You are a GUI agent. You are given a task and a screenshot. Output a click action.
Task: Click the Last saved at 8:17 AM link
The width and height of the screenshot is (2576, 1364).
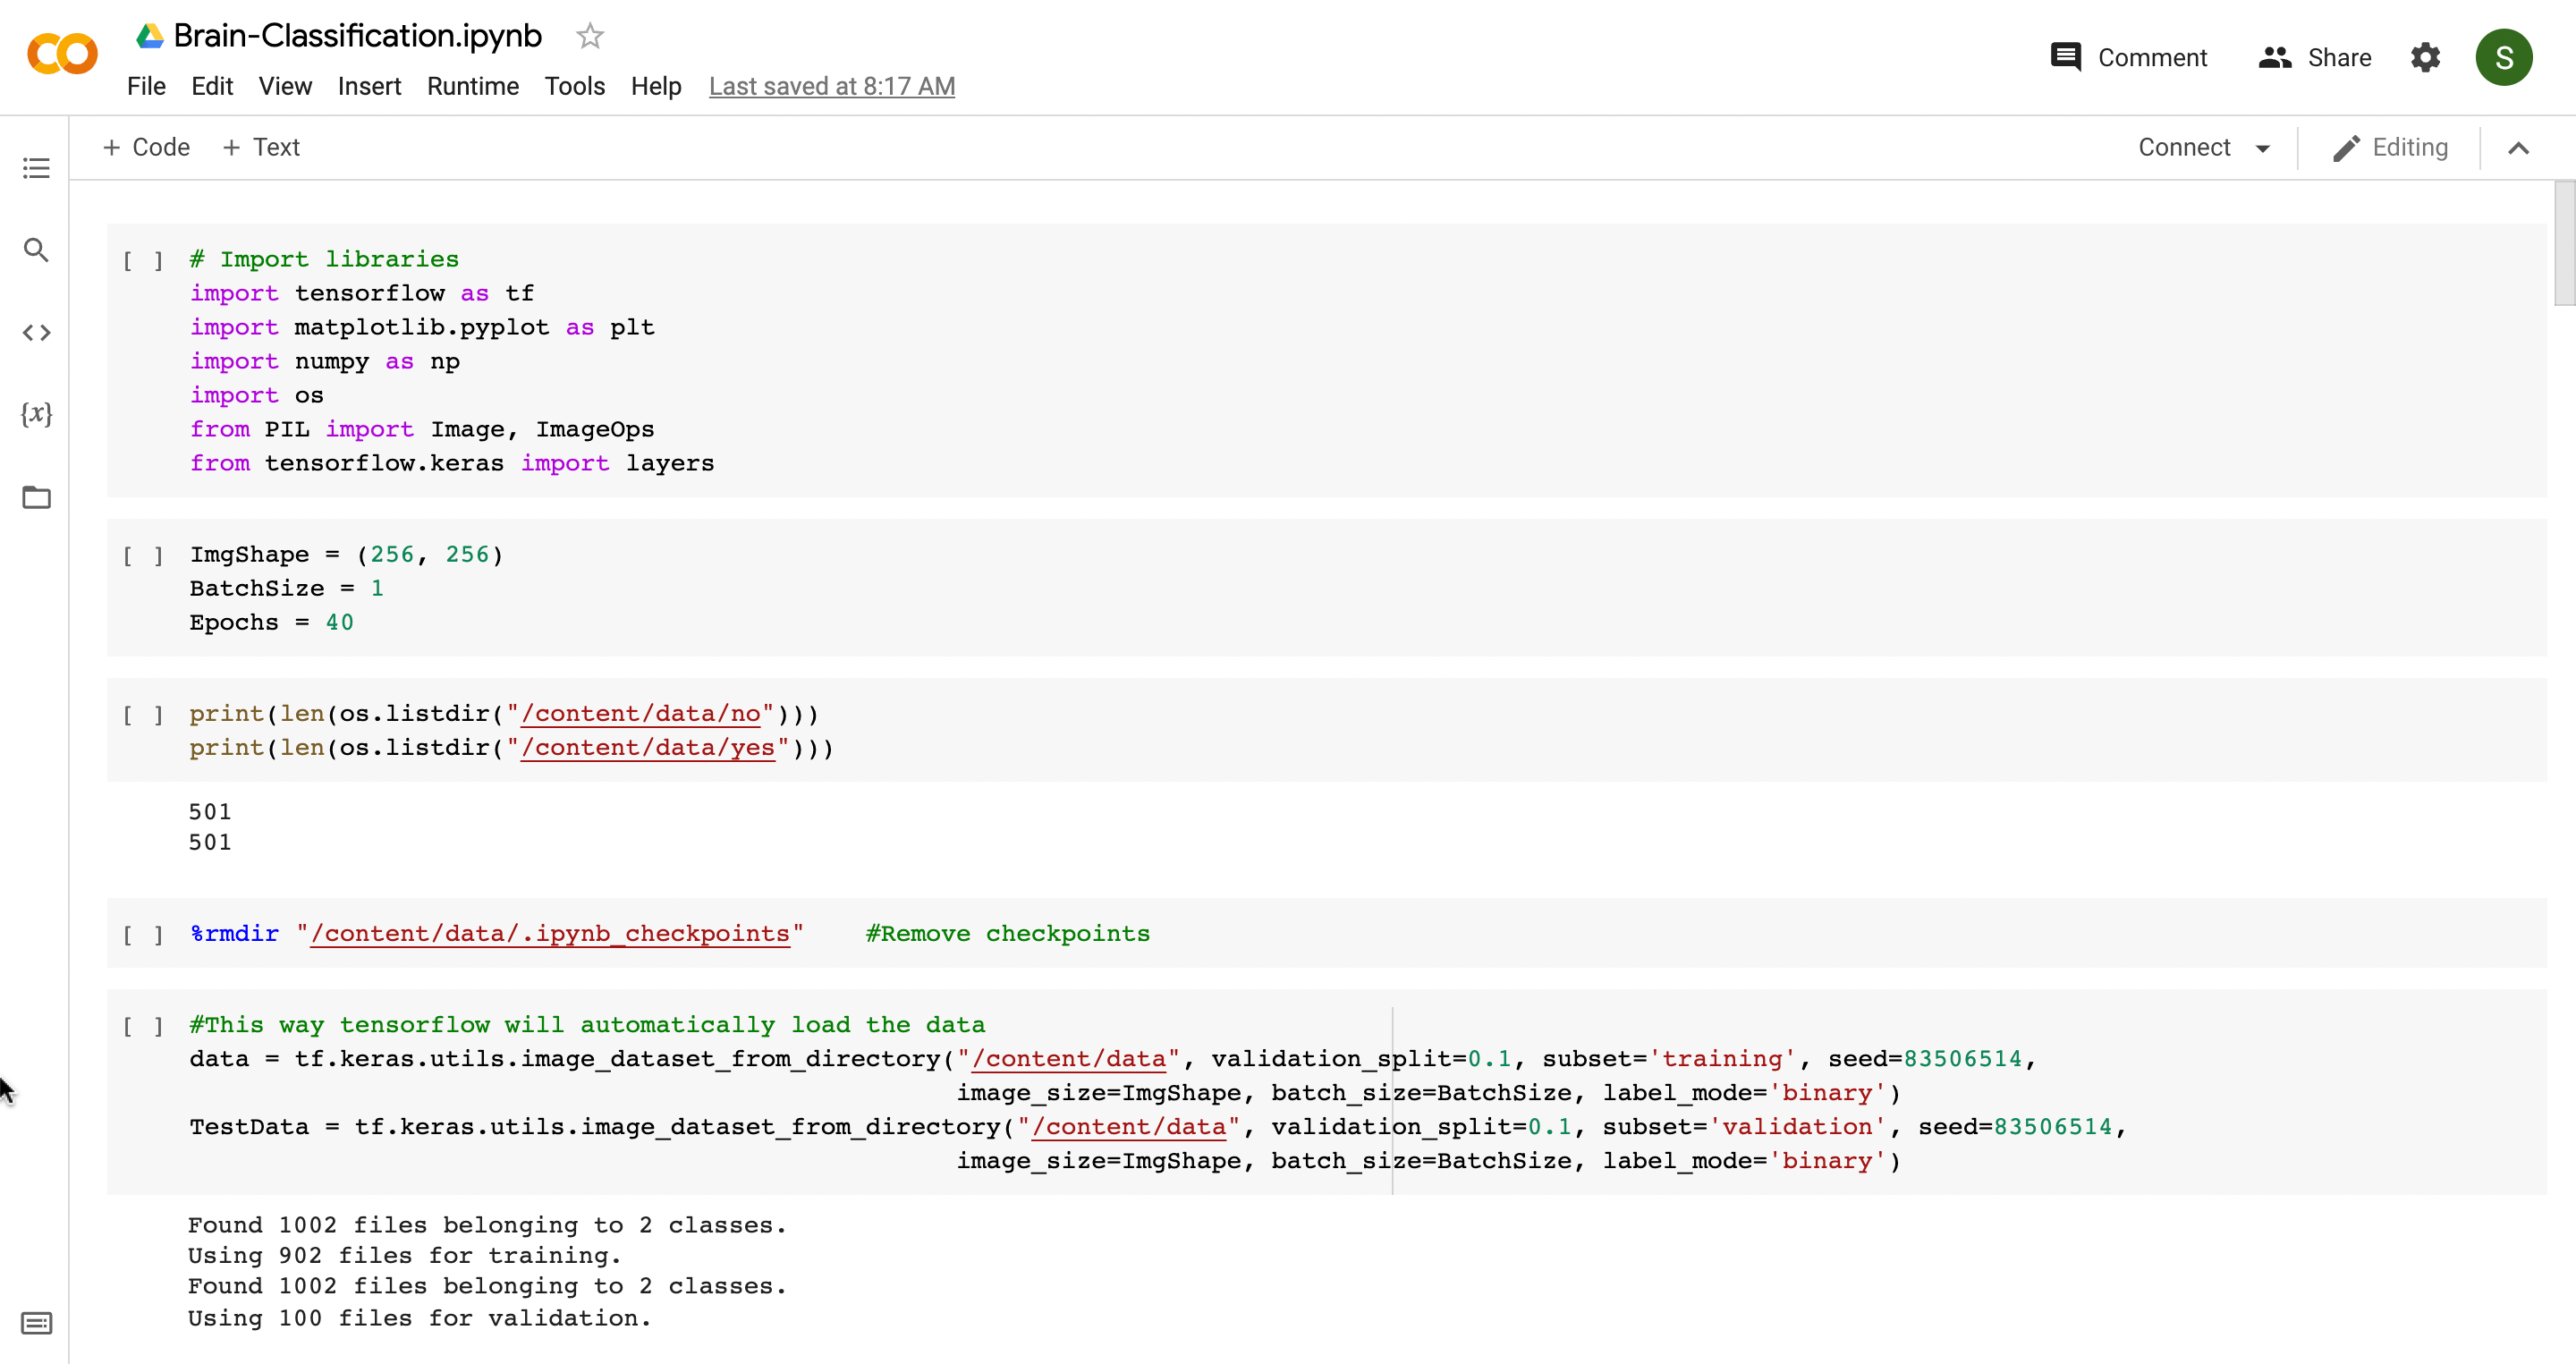coord(831,86)
